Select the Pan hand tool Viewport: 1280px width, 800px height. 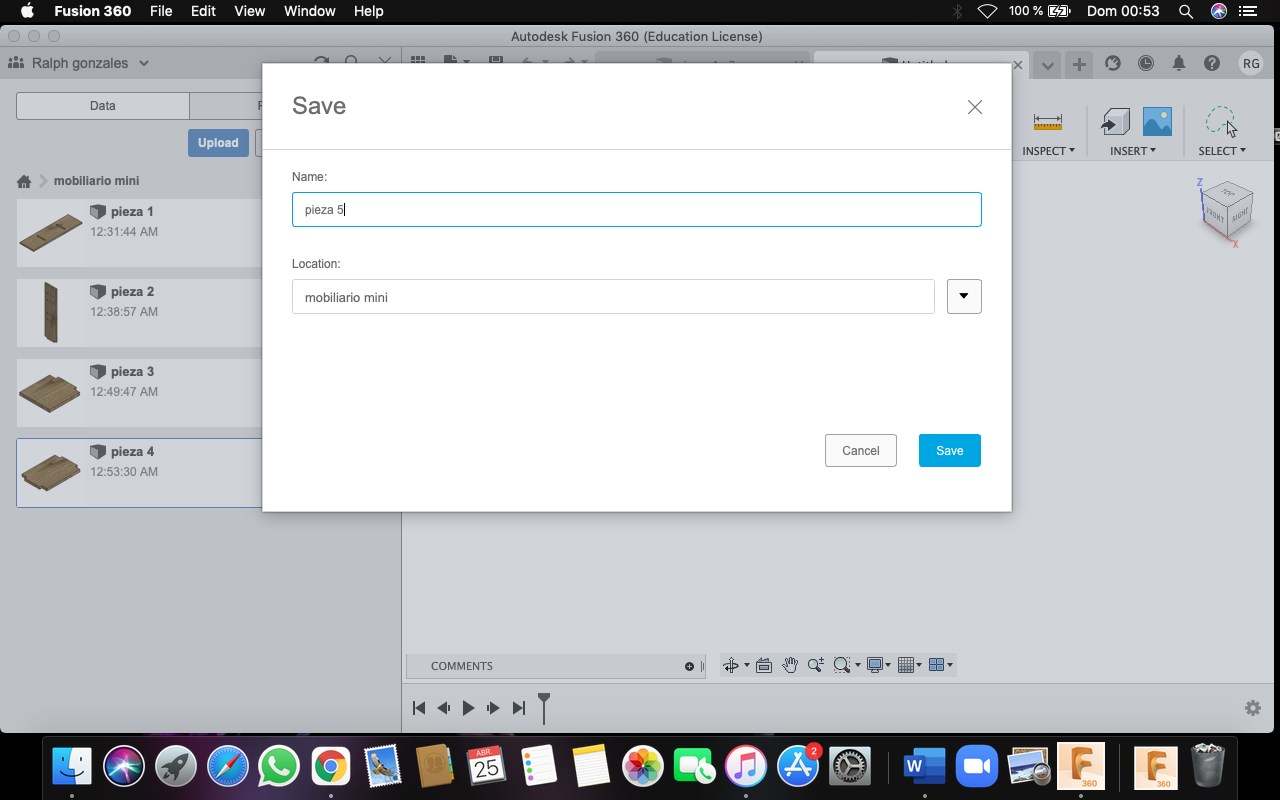pos(790,665)
